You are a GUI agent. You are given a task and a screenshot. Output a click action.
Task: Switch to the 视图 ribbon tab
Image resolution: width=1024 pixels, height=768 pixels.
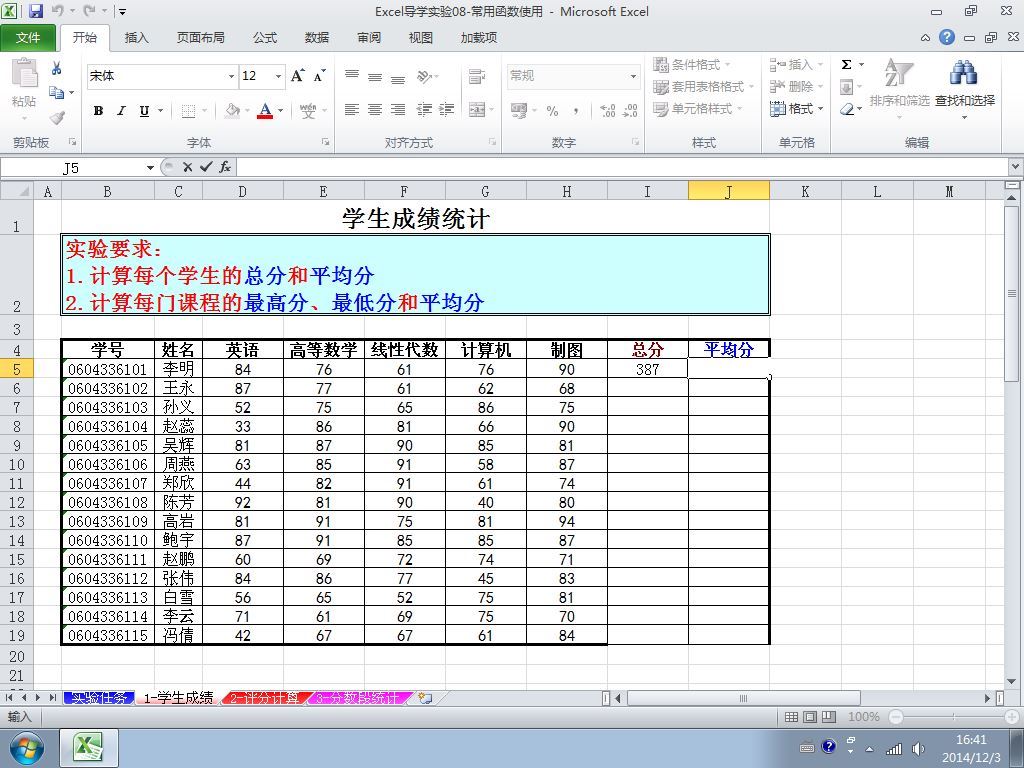[x=421, y=38]
